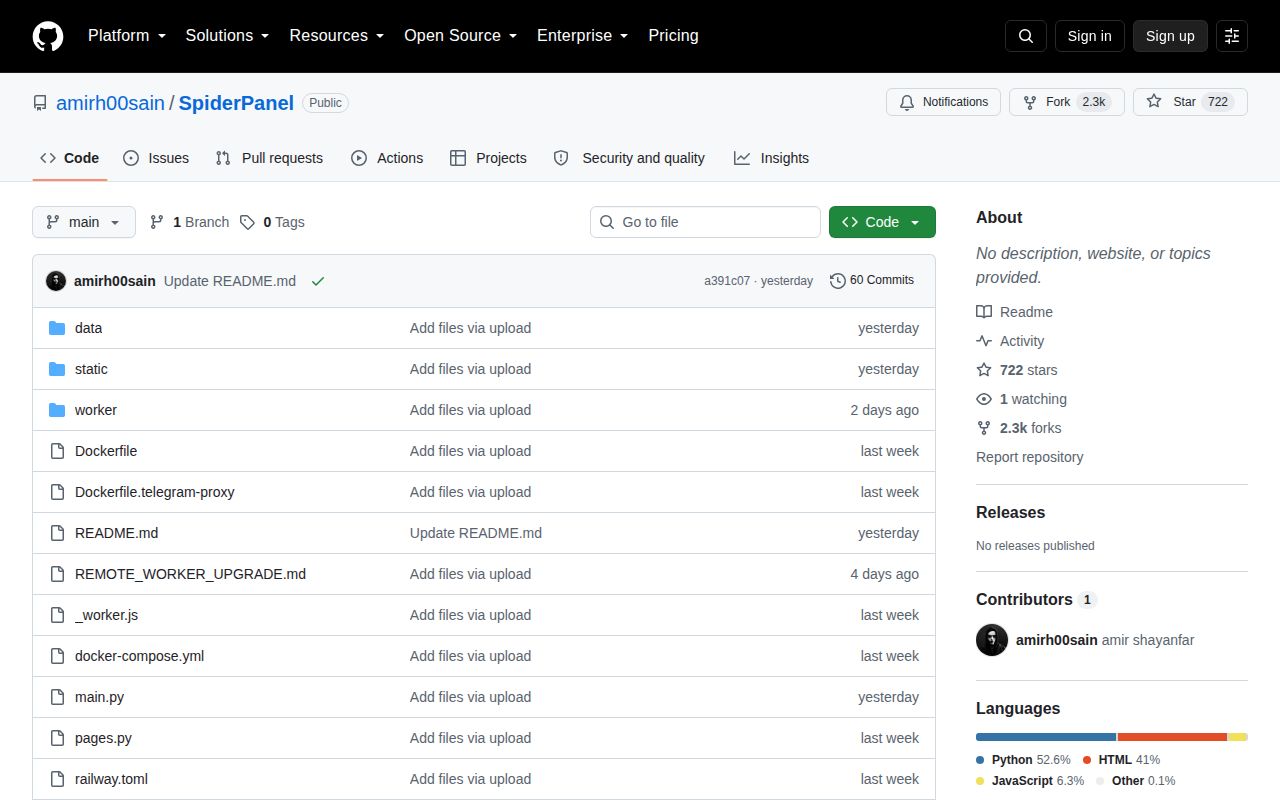Open the Pricing page link
The width and height of the screenshot is (1280, 800).
click(673, 36)
